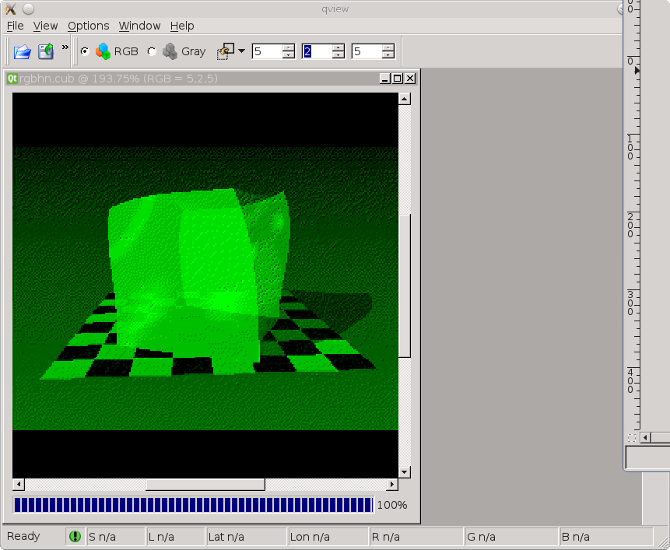Select the RGB radio button
The image size is (670, 550).
coord(84,51)
